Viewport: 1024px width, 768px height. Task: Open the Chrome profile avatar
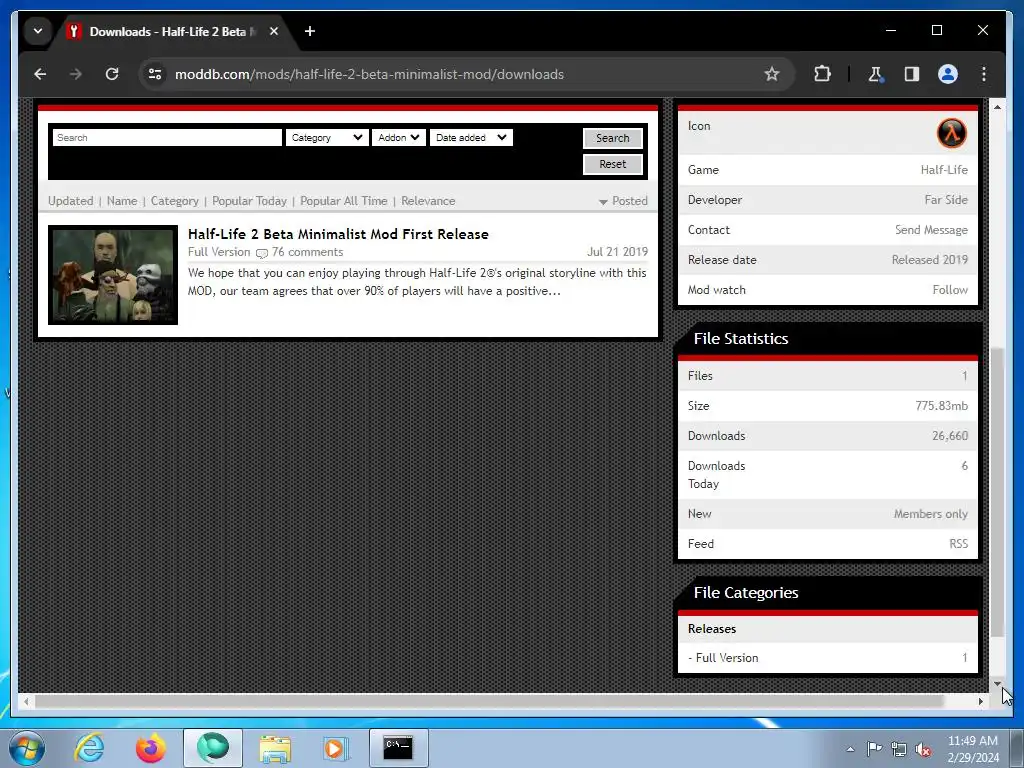pos(948,74)
